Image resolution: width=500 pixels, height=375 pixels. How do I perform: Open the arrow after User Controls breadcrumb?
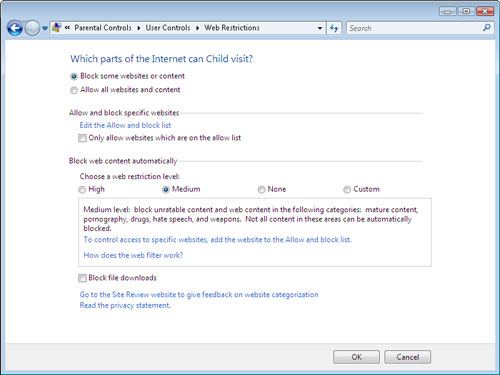click(x=197, y=28)
